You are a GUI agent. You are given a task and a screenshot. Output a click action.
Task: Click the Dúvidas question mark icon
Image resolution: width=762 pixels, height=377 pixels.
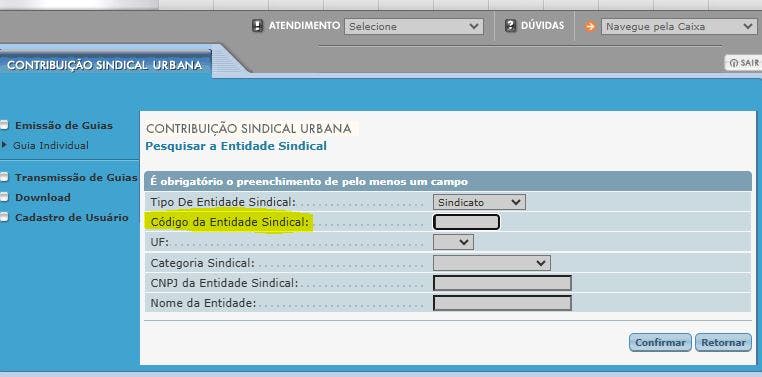510,26
